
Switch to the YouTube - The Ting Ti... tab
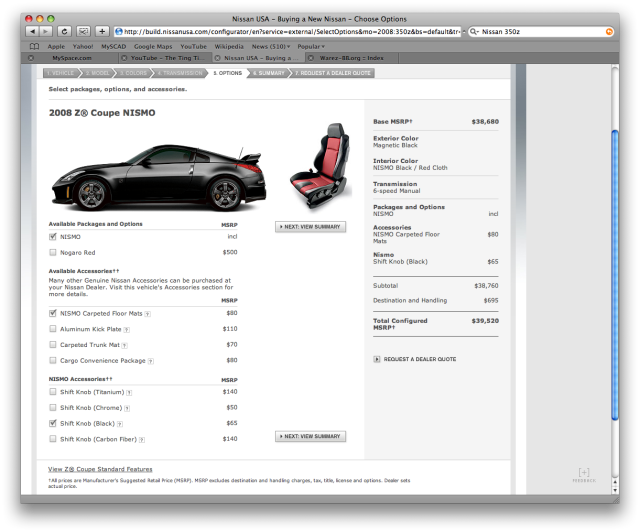[167, 58]
